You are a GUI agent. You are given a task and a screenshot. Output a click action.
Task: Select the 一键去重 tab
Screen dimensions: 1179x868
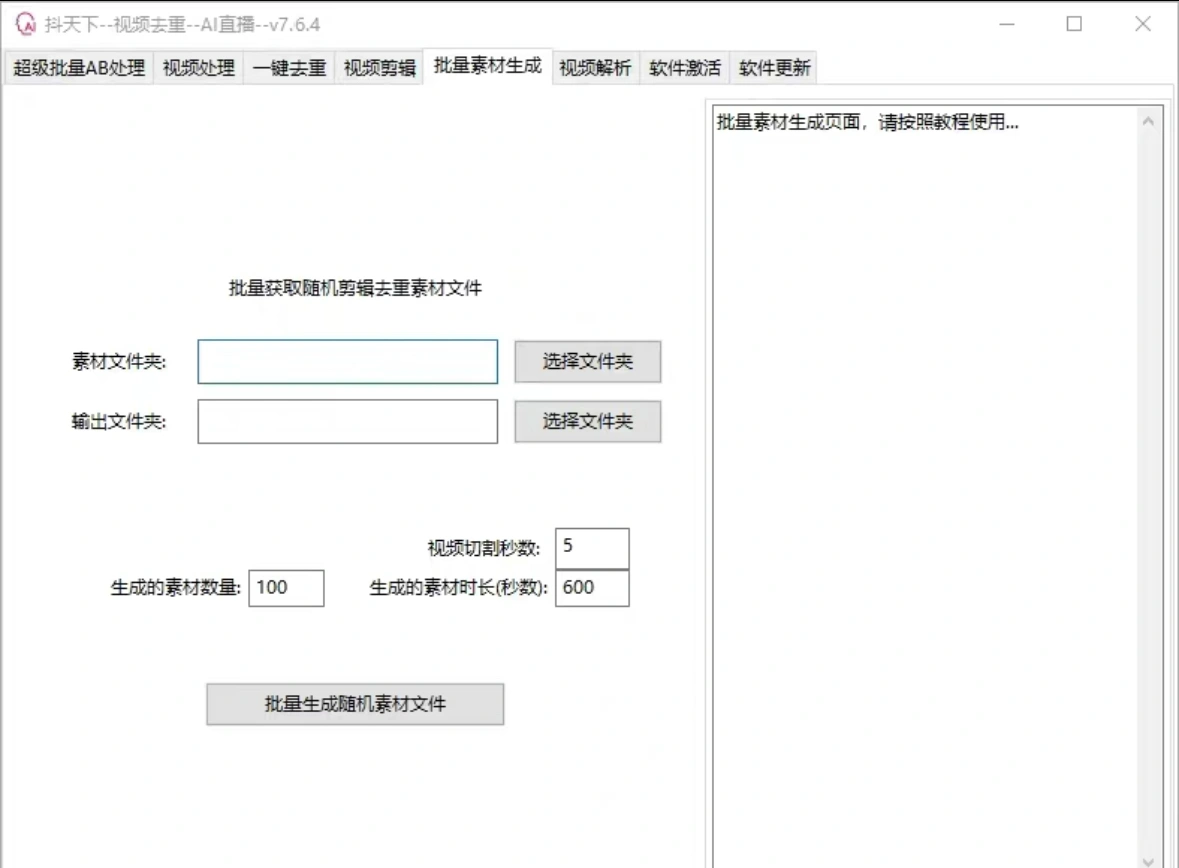coord(289,68)
